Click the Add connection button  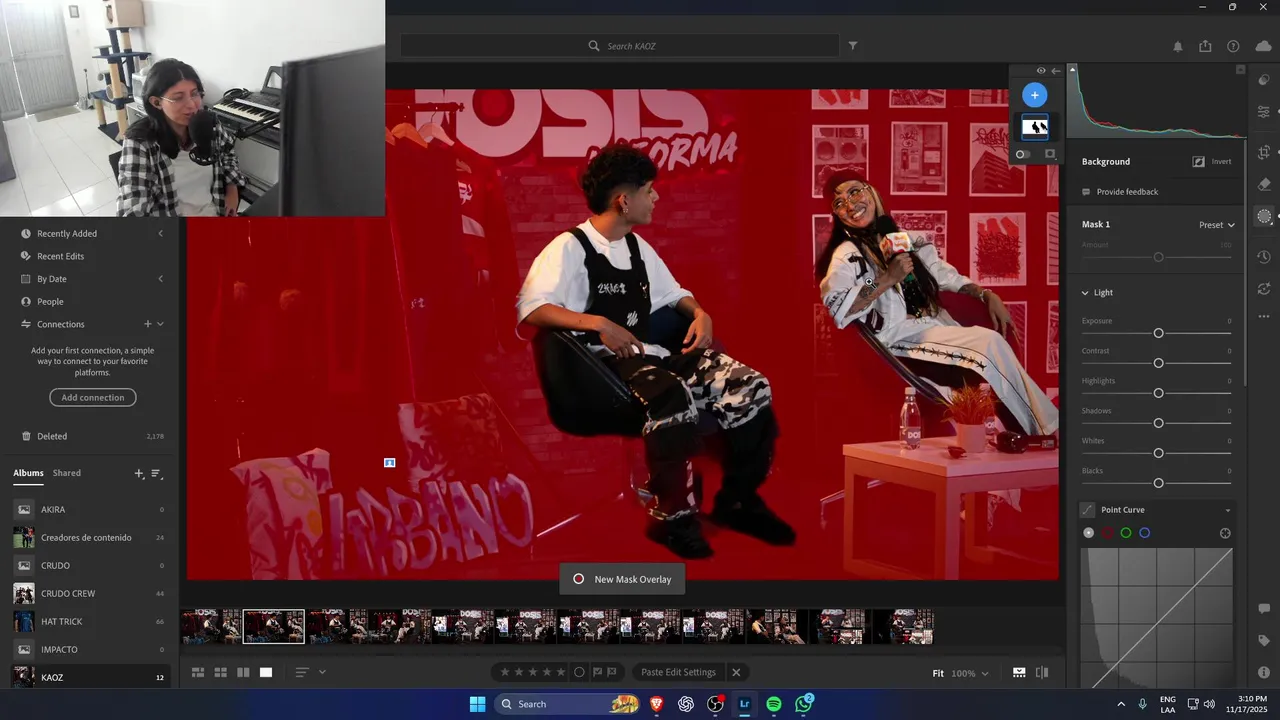tap(93, 398)
